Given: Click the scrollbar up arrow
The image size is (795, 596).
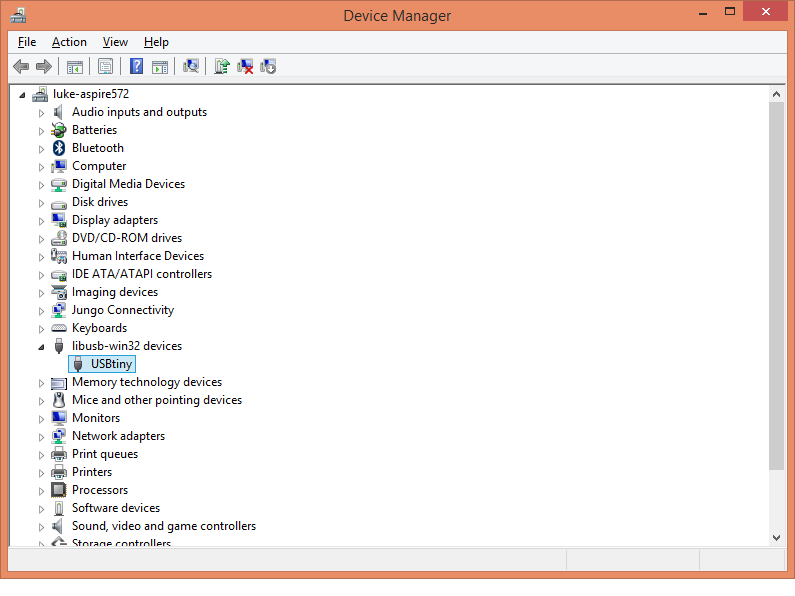Looking at the screenshot, I should point(776,94).
